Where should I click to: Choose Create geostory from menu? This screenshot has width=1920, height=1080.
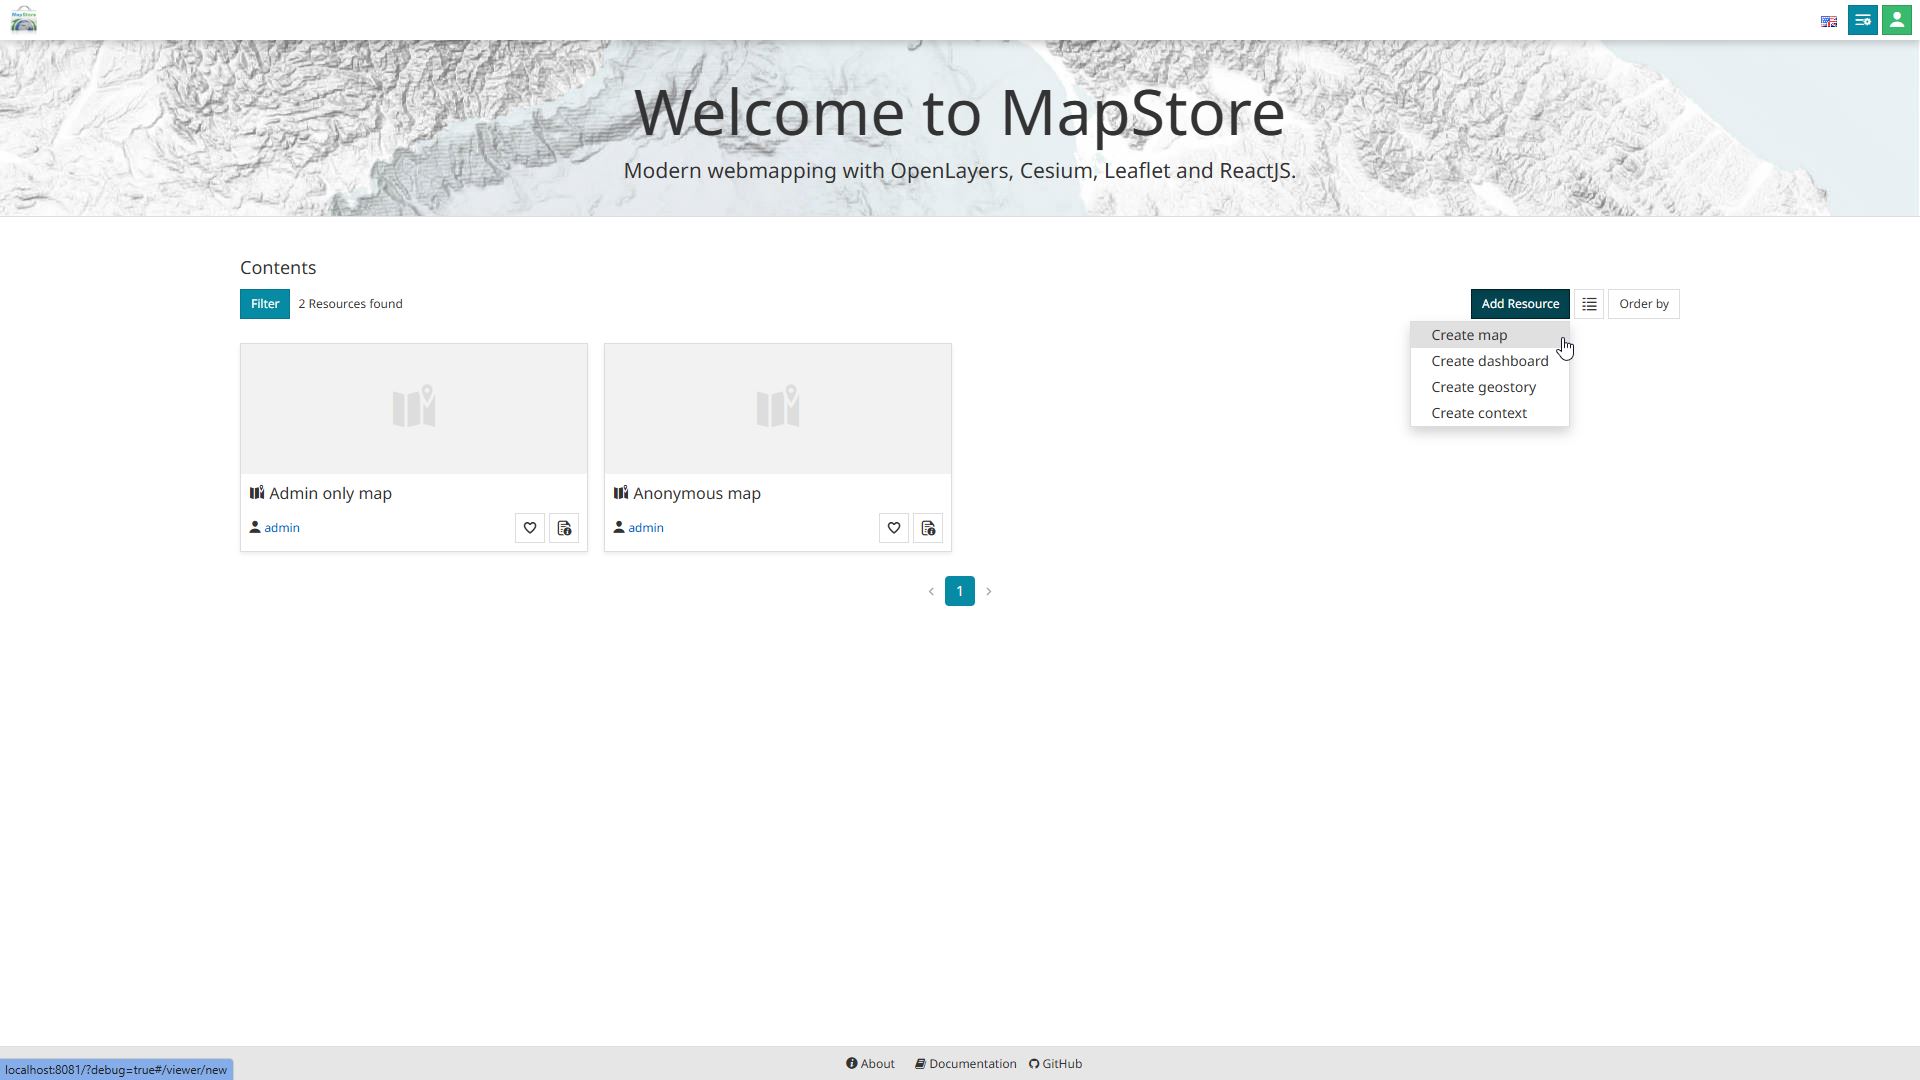point(1490,387)
